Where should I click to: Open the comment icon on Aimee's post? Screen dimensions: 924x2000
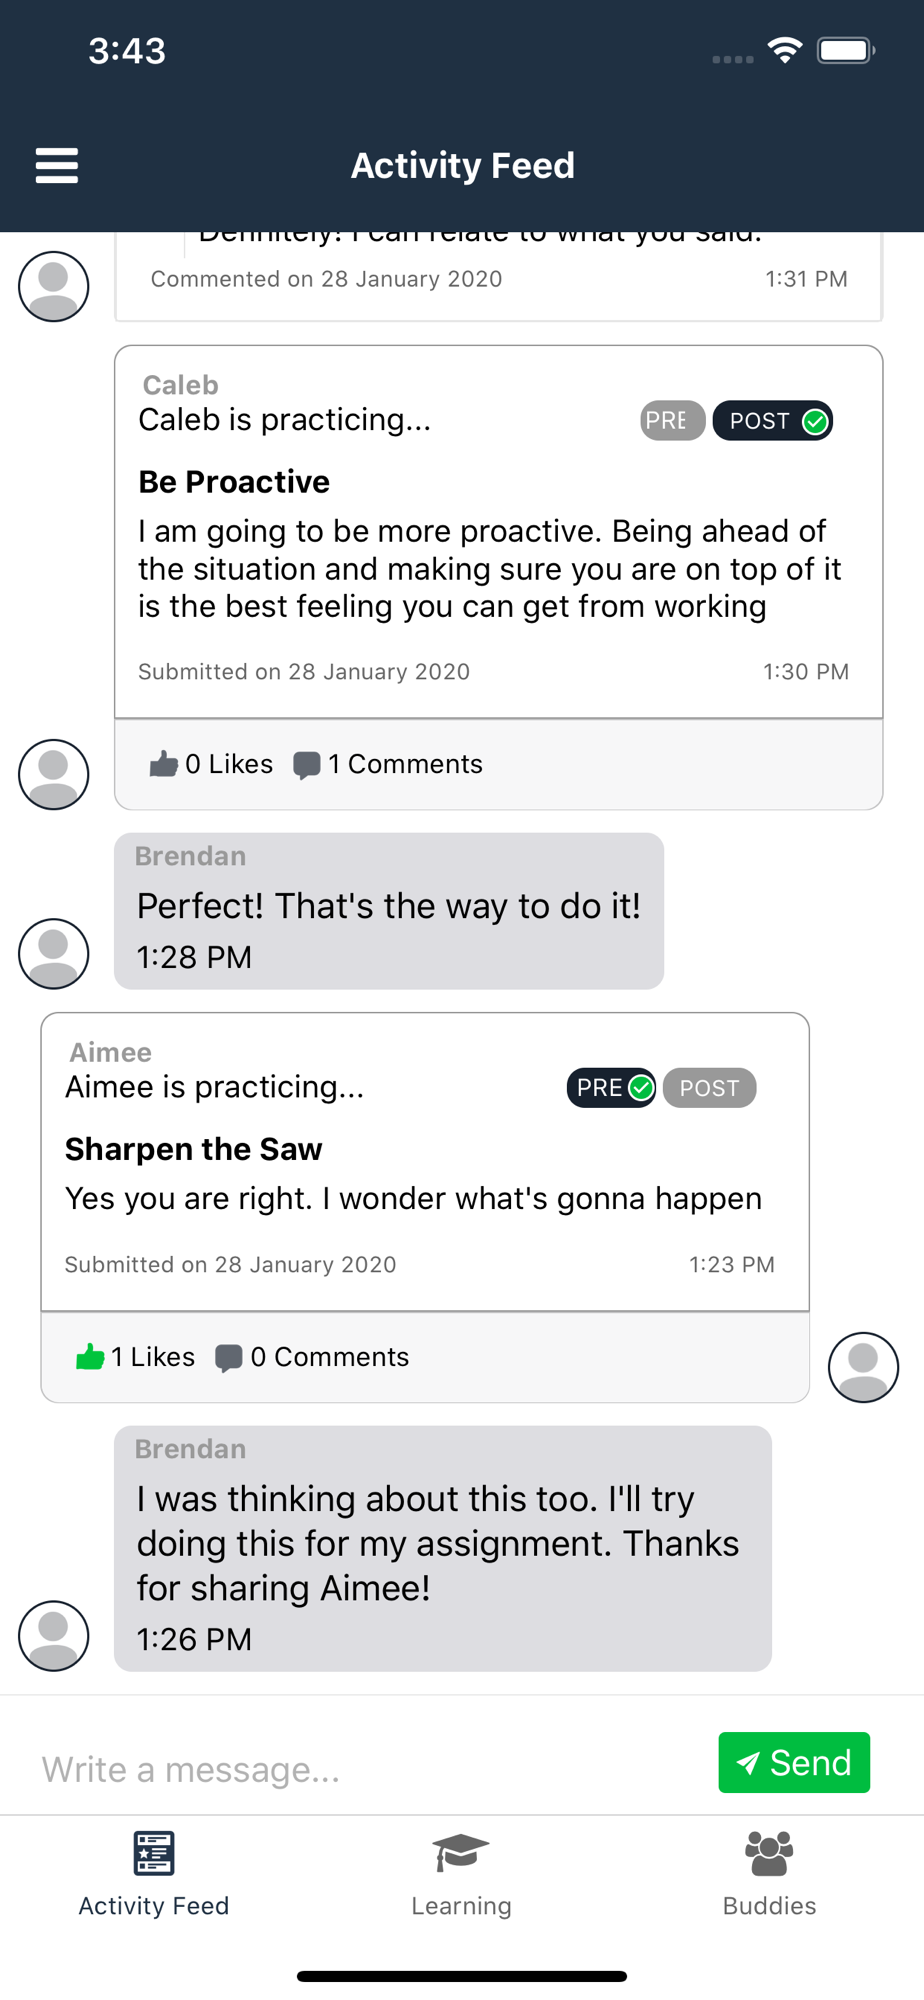click(x=229, y=1358)
